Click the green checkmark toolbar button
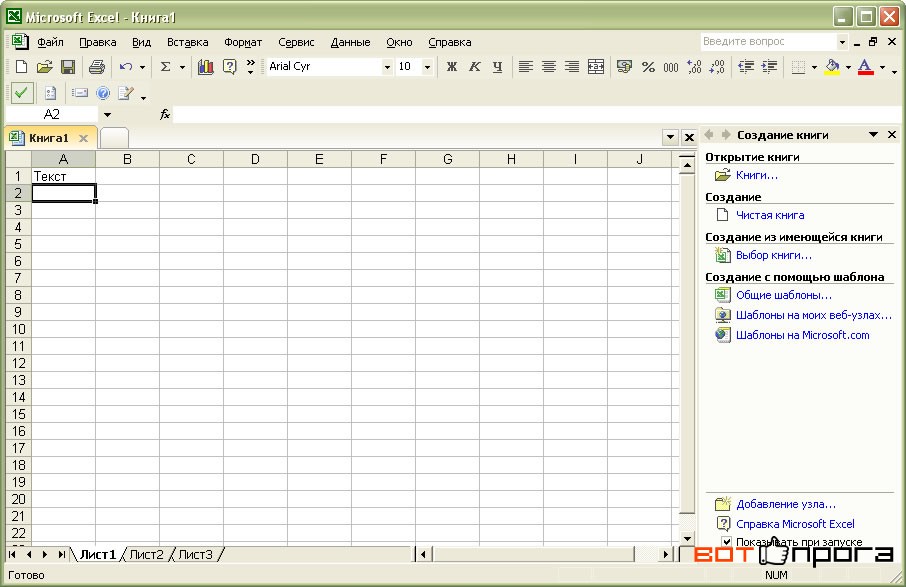Image resolution: width=906 pixels, height=587 pixels. (21, 93)
